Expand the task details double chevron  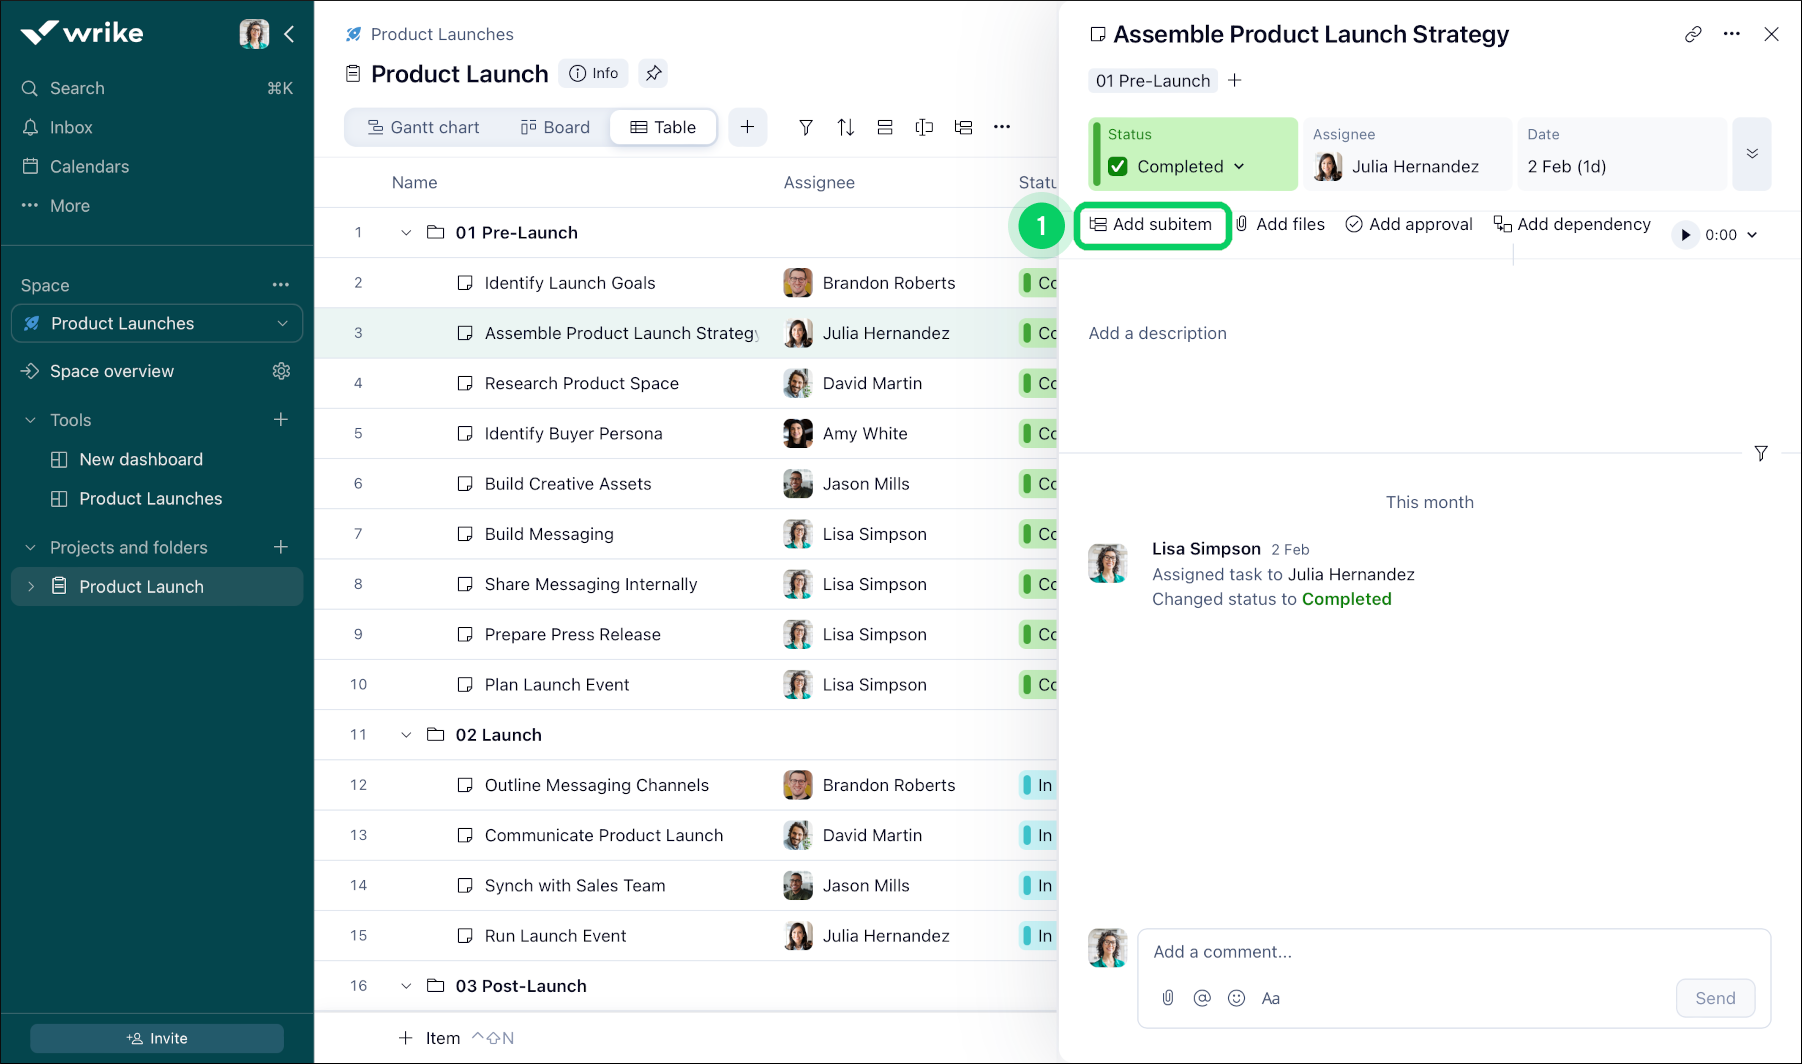click(x=1751, y=154)
